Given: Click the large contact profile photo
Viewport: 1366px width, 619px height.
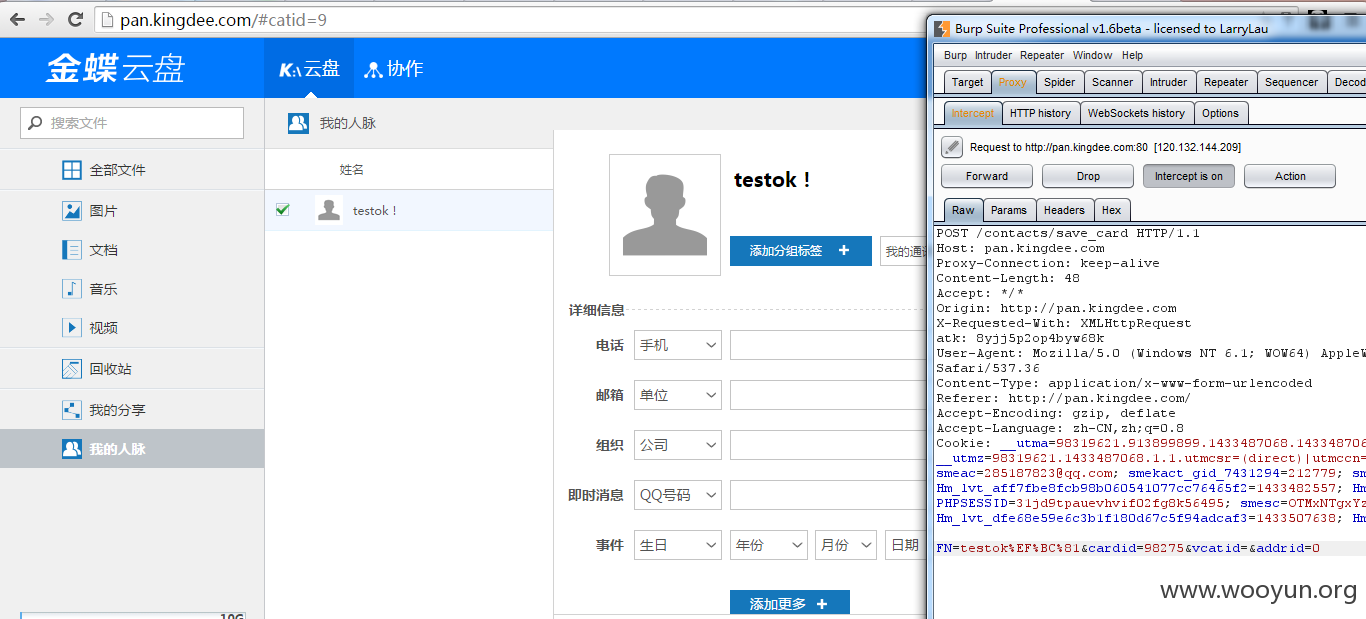Looking at the screenshot, I should click(665, 214).
